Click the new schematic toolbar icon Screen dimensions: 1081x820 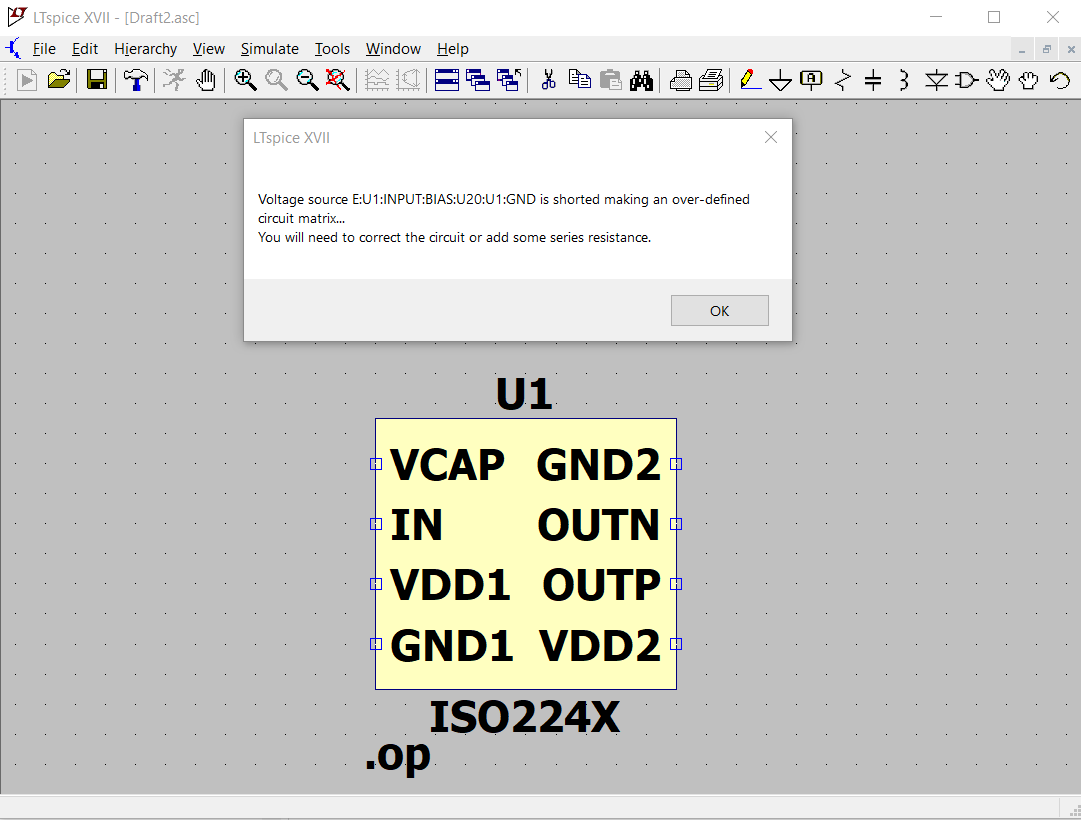click(x=27, y=80)
